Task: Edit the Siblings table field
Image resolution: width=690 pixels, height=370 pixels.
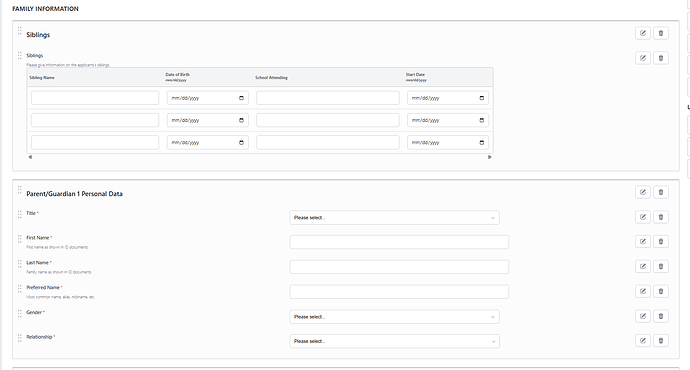Action: 642,58
